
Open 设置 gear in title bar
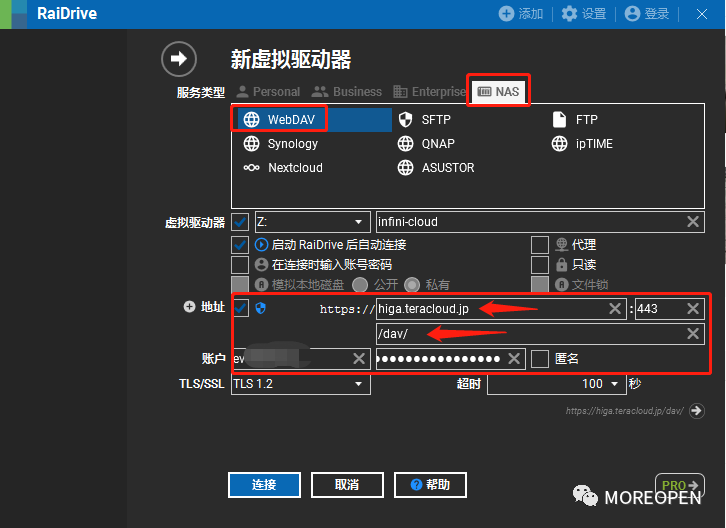click(x=569, y=13)
